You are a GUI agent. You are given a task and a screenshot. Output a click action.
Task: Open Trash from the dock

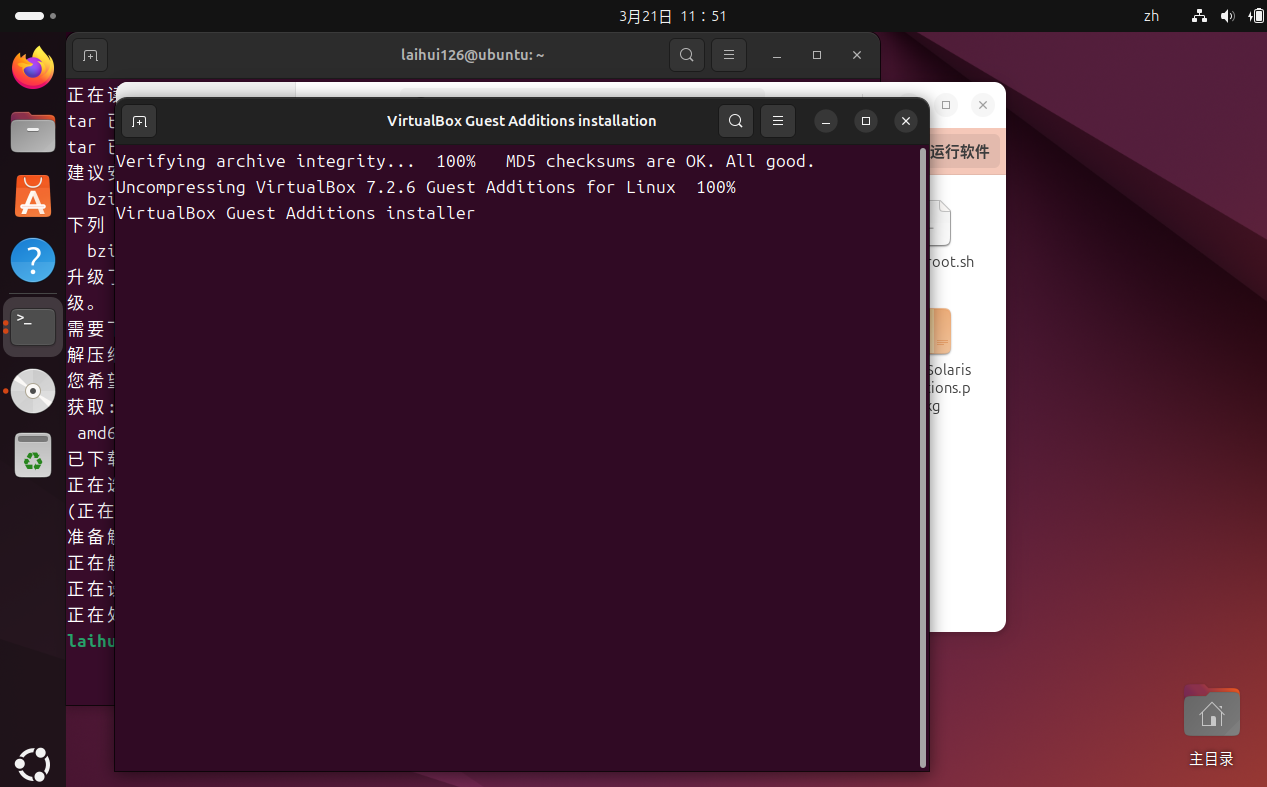click(33, 455)
